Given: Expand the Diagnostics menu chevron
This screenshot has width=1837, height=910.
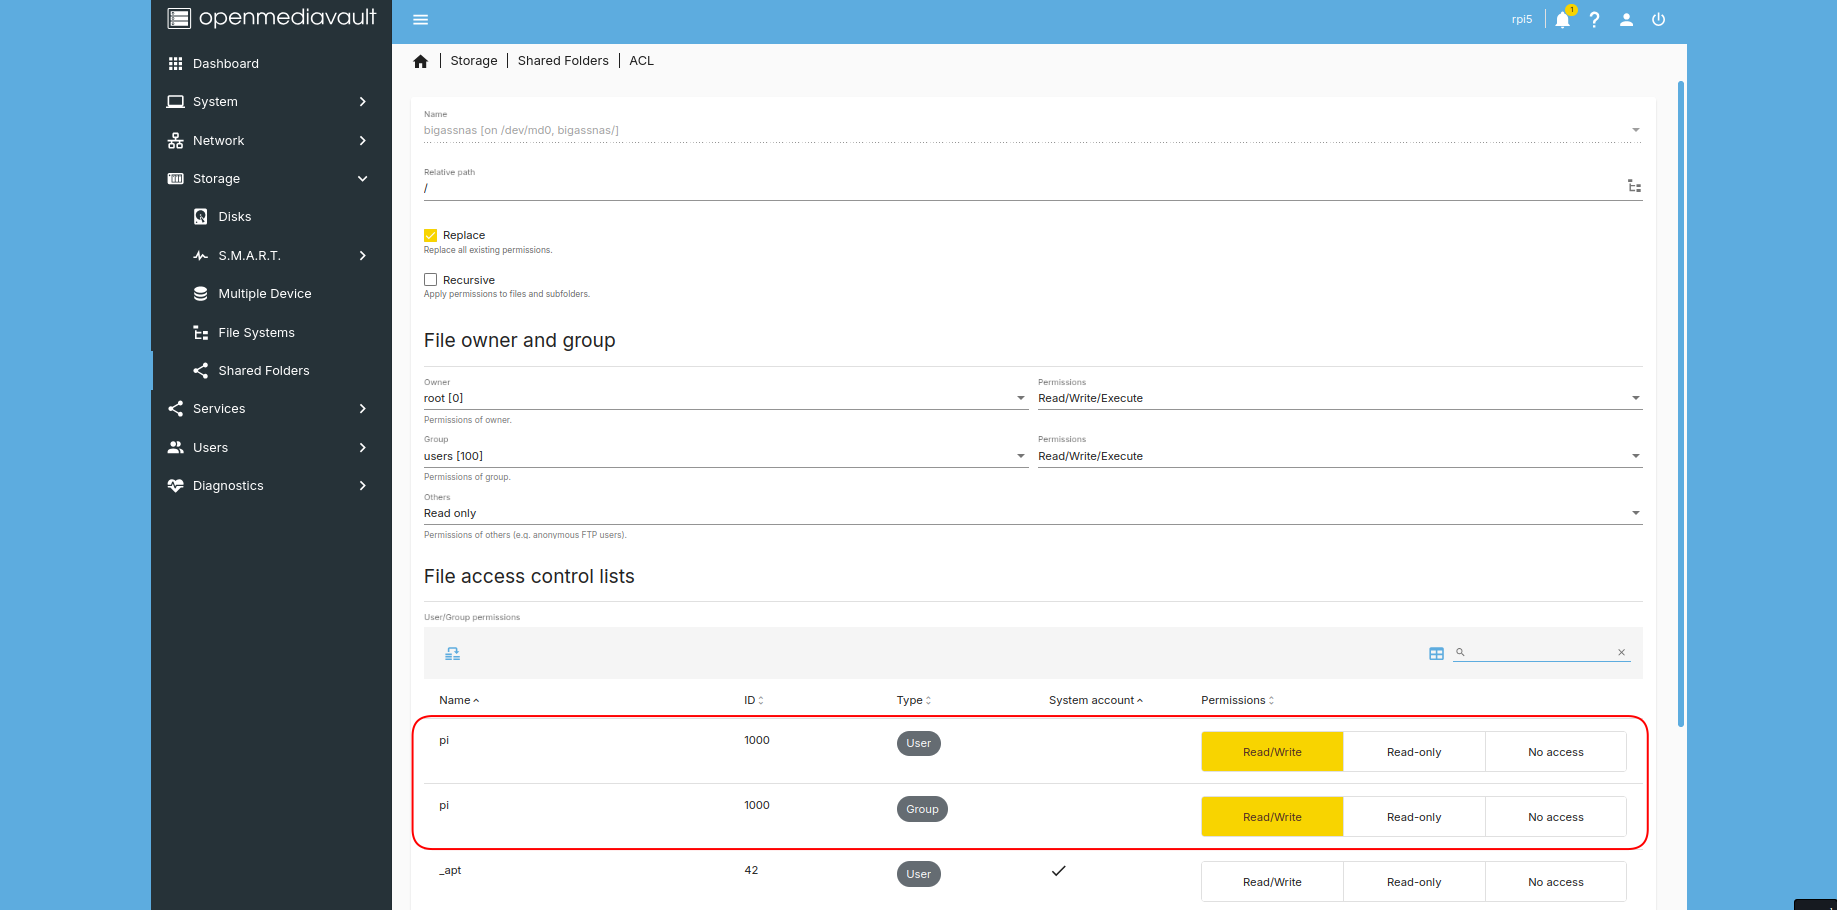Looking at the screenshot, I should pos(363,486).
